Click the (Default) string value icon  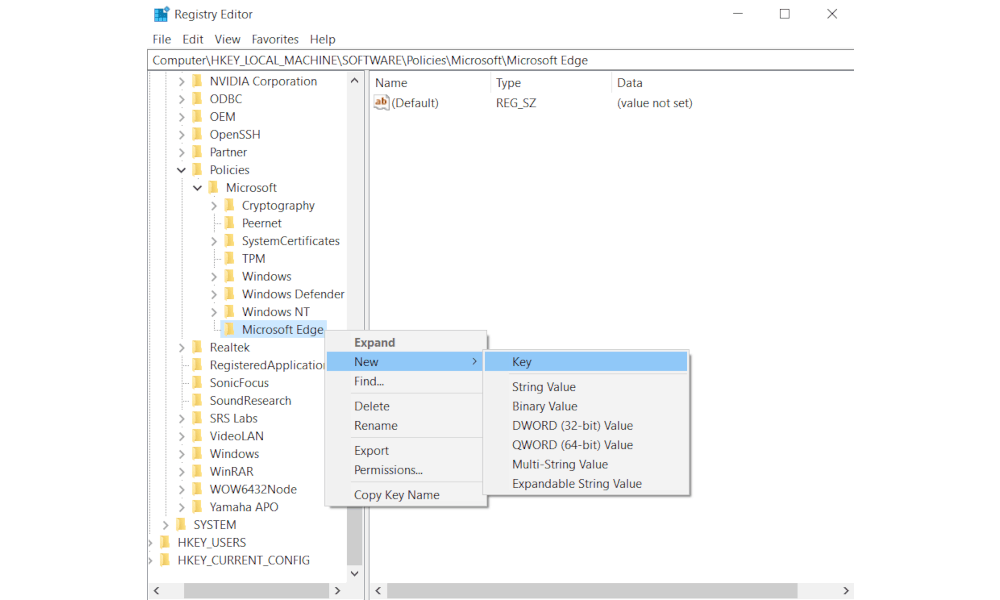[381, 103]
